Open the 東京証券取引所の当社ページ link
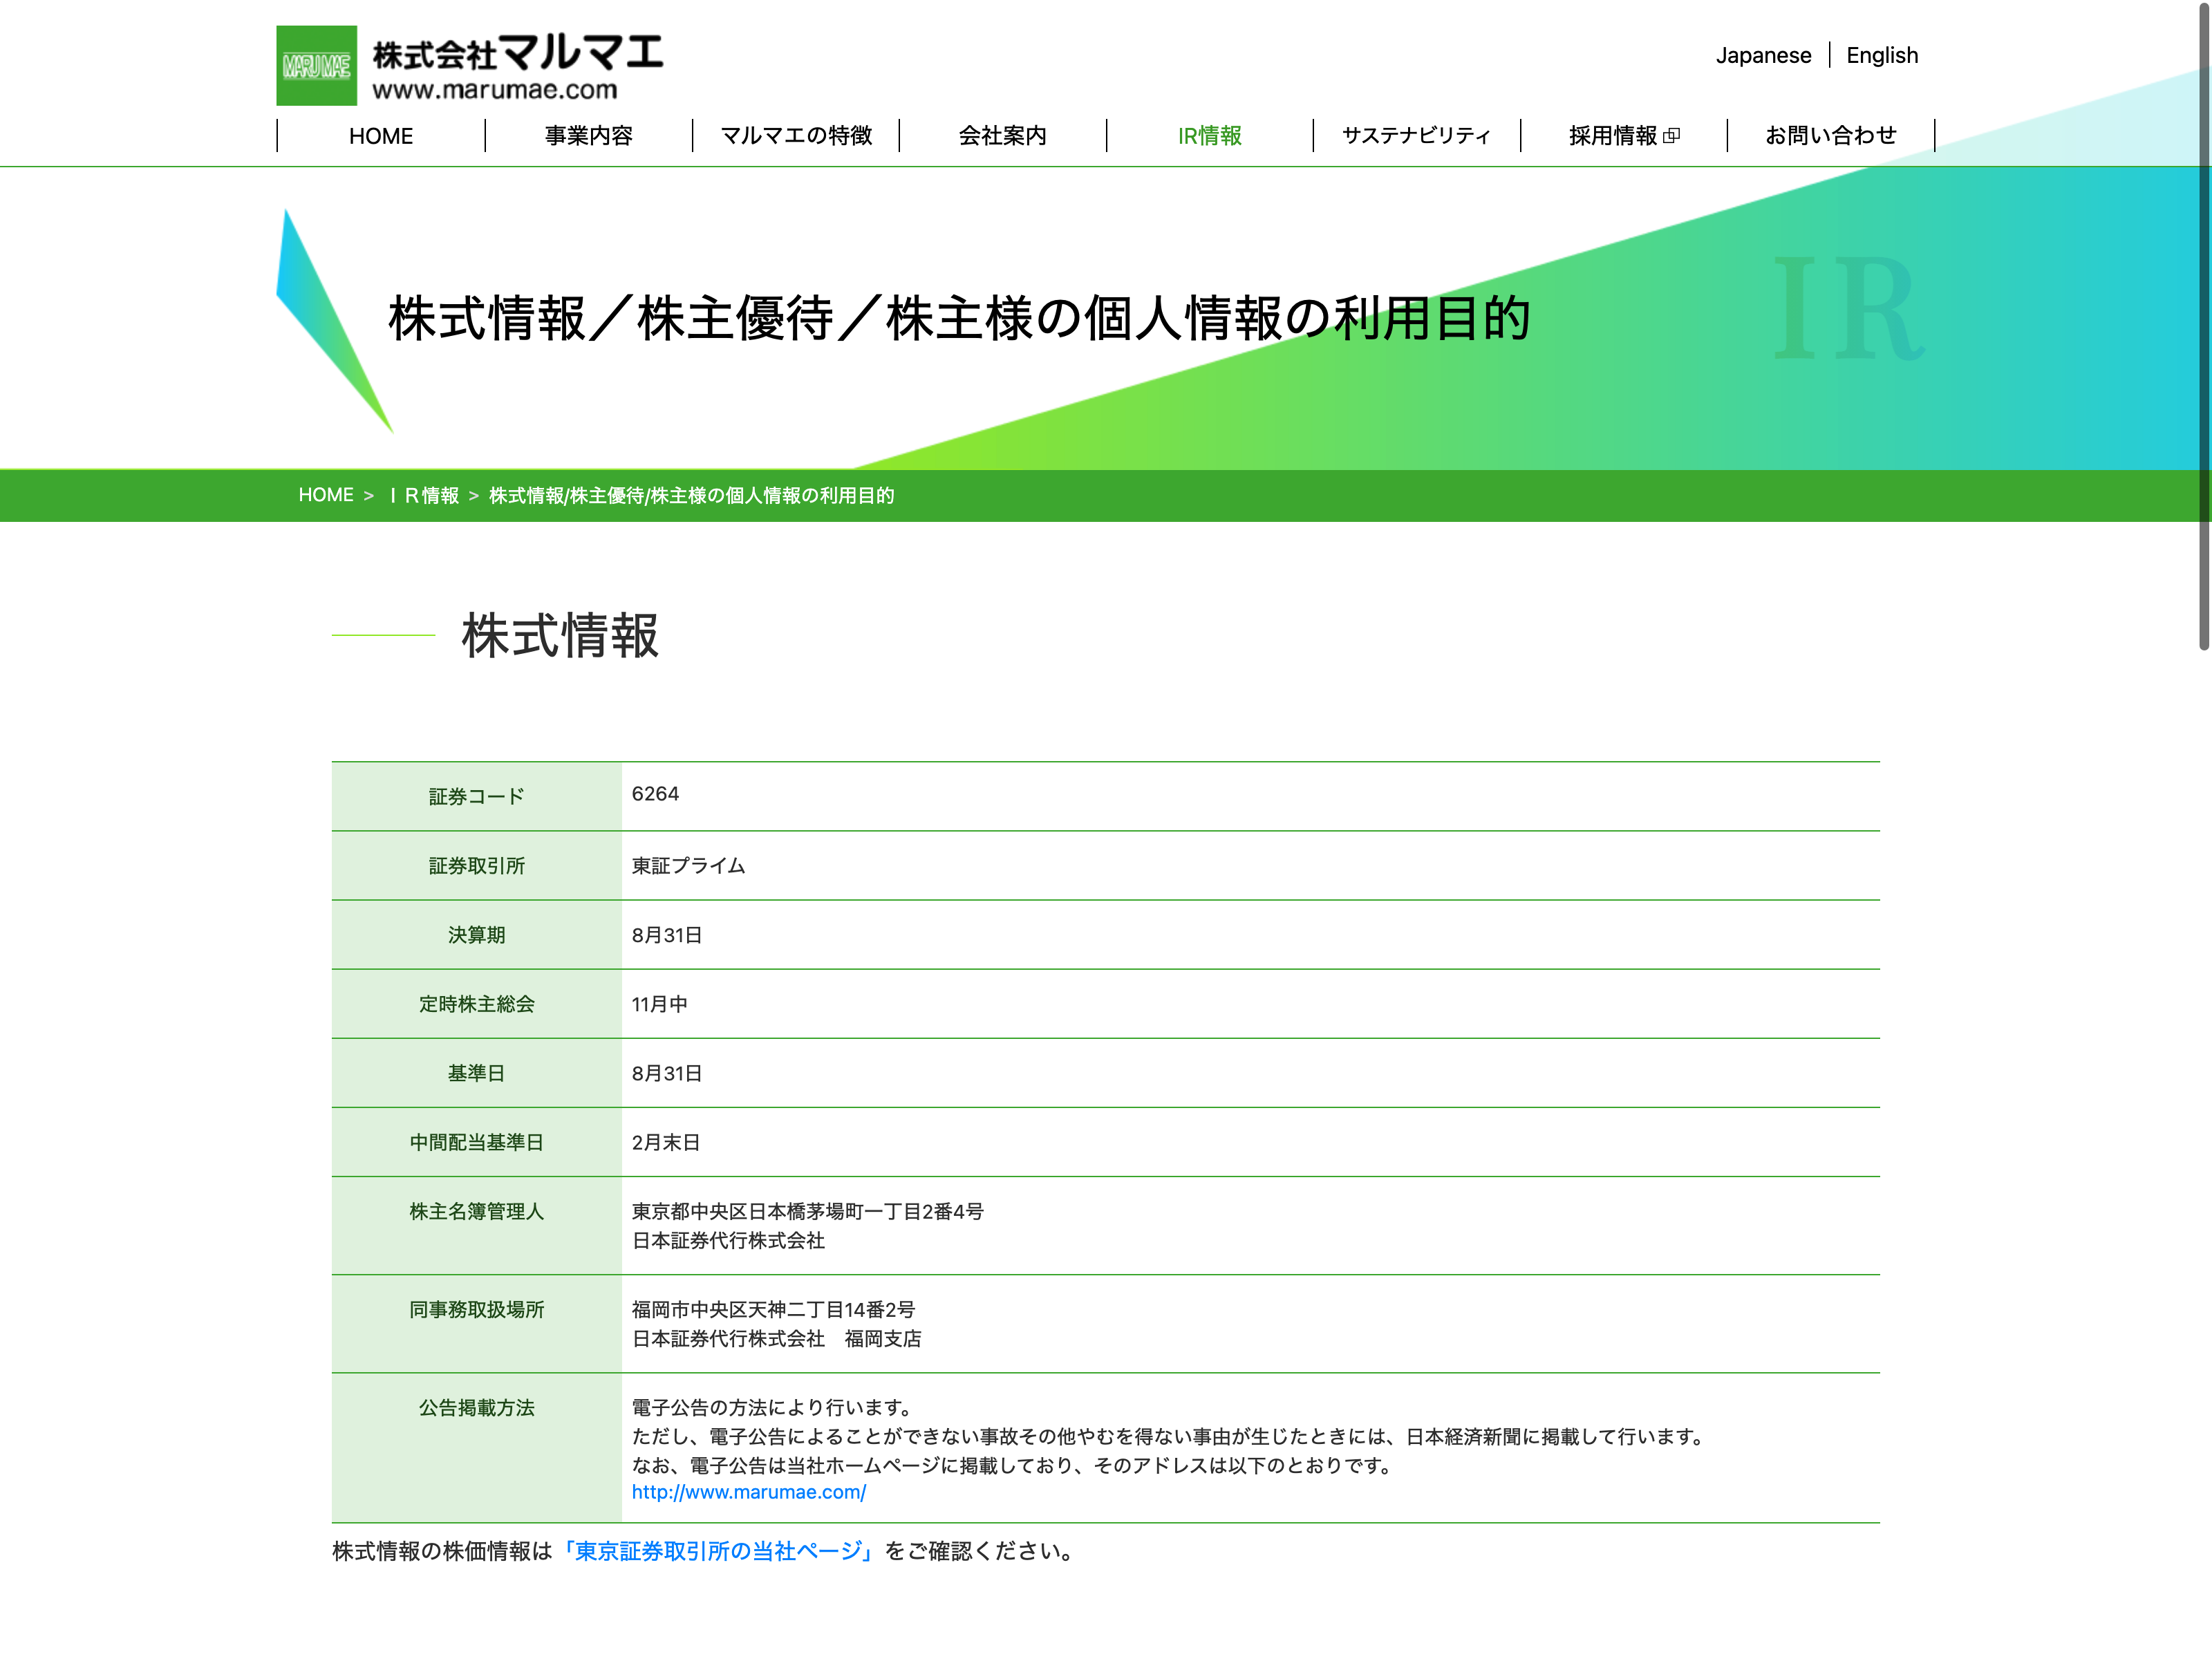2212x1659 pixels. pyautogui.click(x=717, y=1551)
